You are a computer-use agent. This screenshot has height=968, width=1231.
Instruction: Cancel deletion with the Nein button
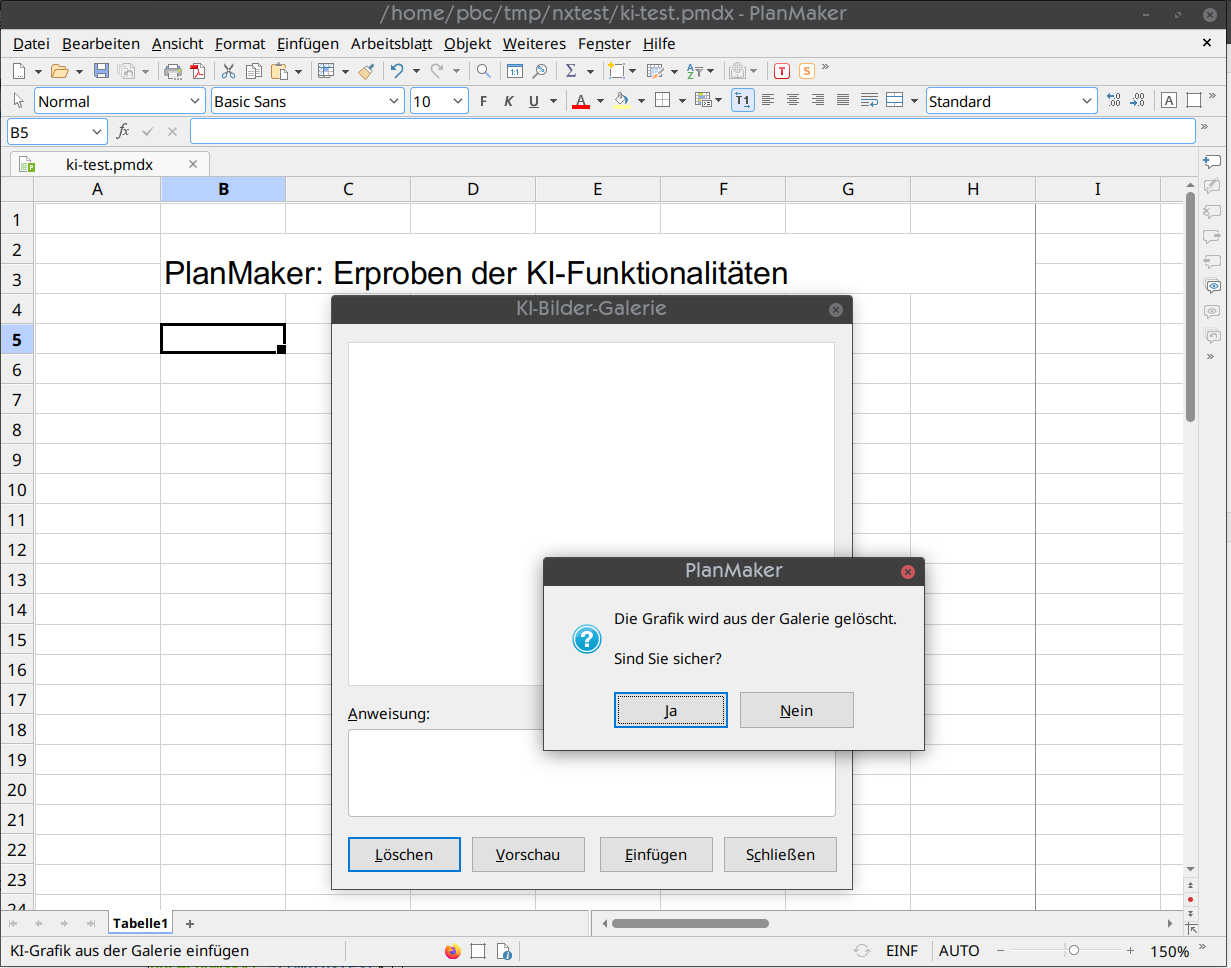pos(796,710)
